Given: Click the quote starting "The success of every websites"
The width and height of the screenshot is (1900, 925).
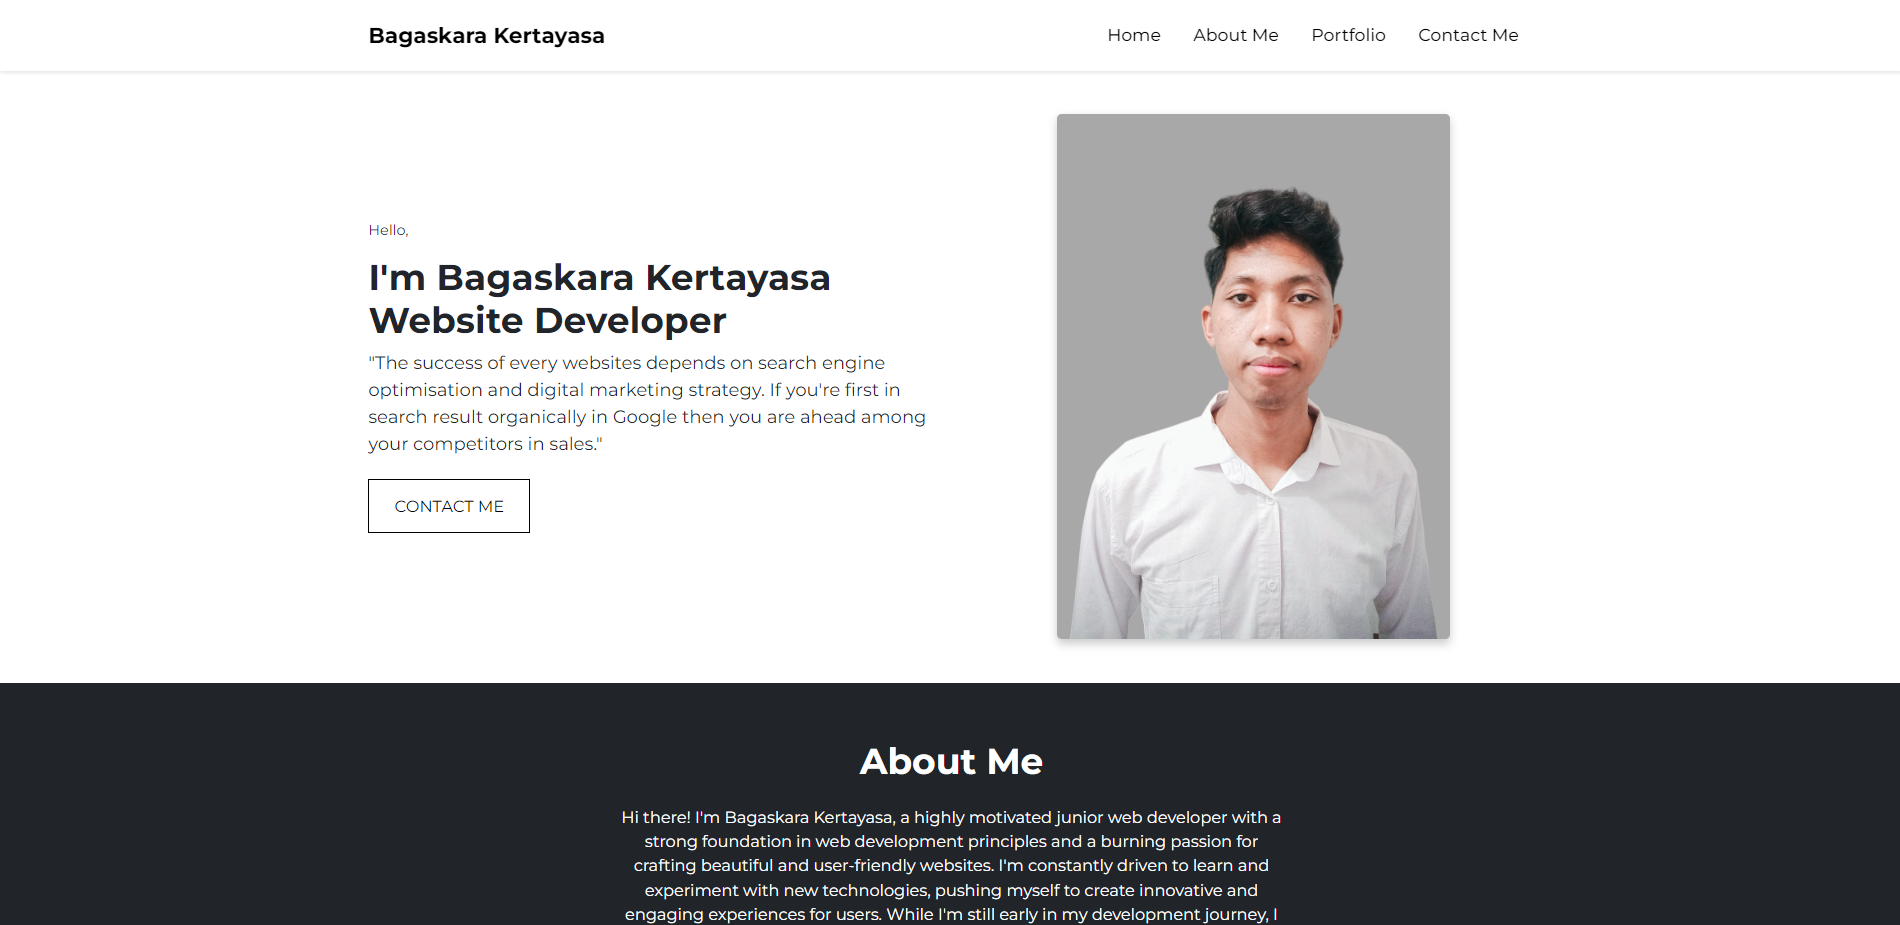Looking at the screenshot, I should coord(647,403).
